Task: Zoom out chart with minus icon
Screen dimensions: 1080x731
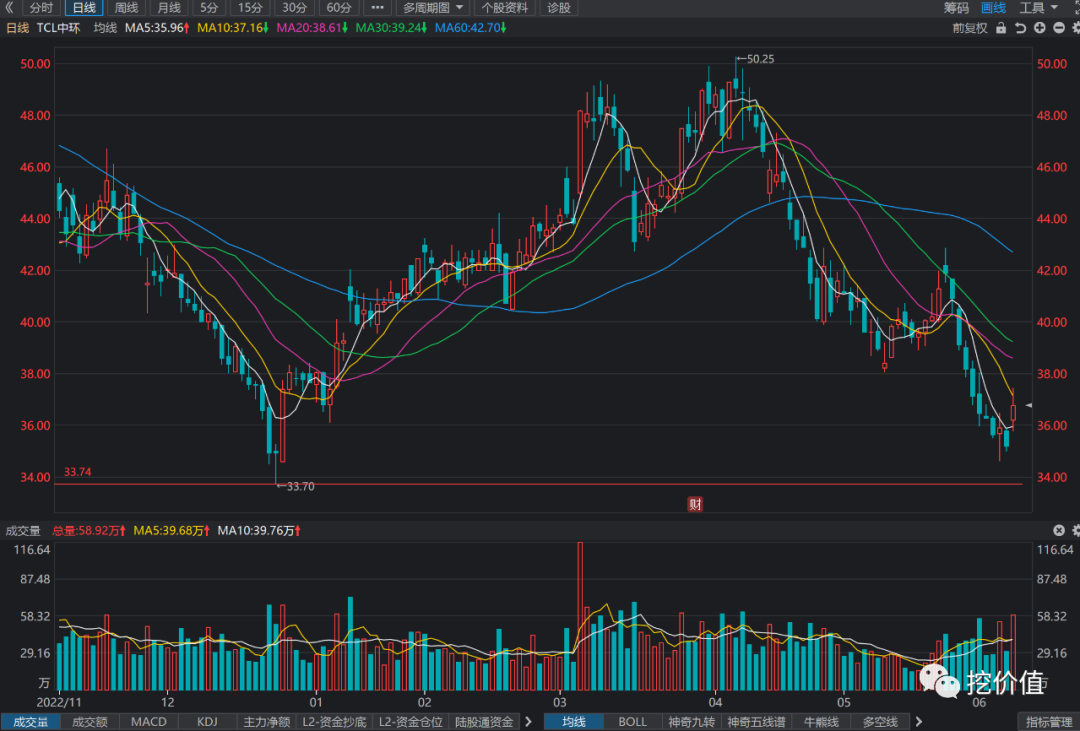Action: point(1058,28)
